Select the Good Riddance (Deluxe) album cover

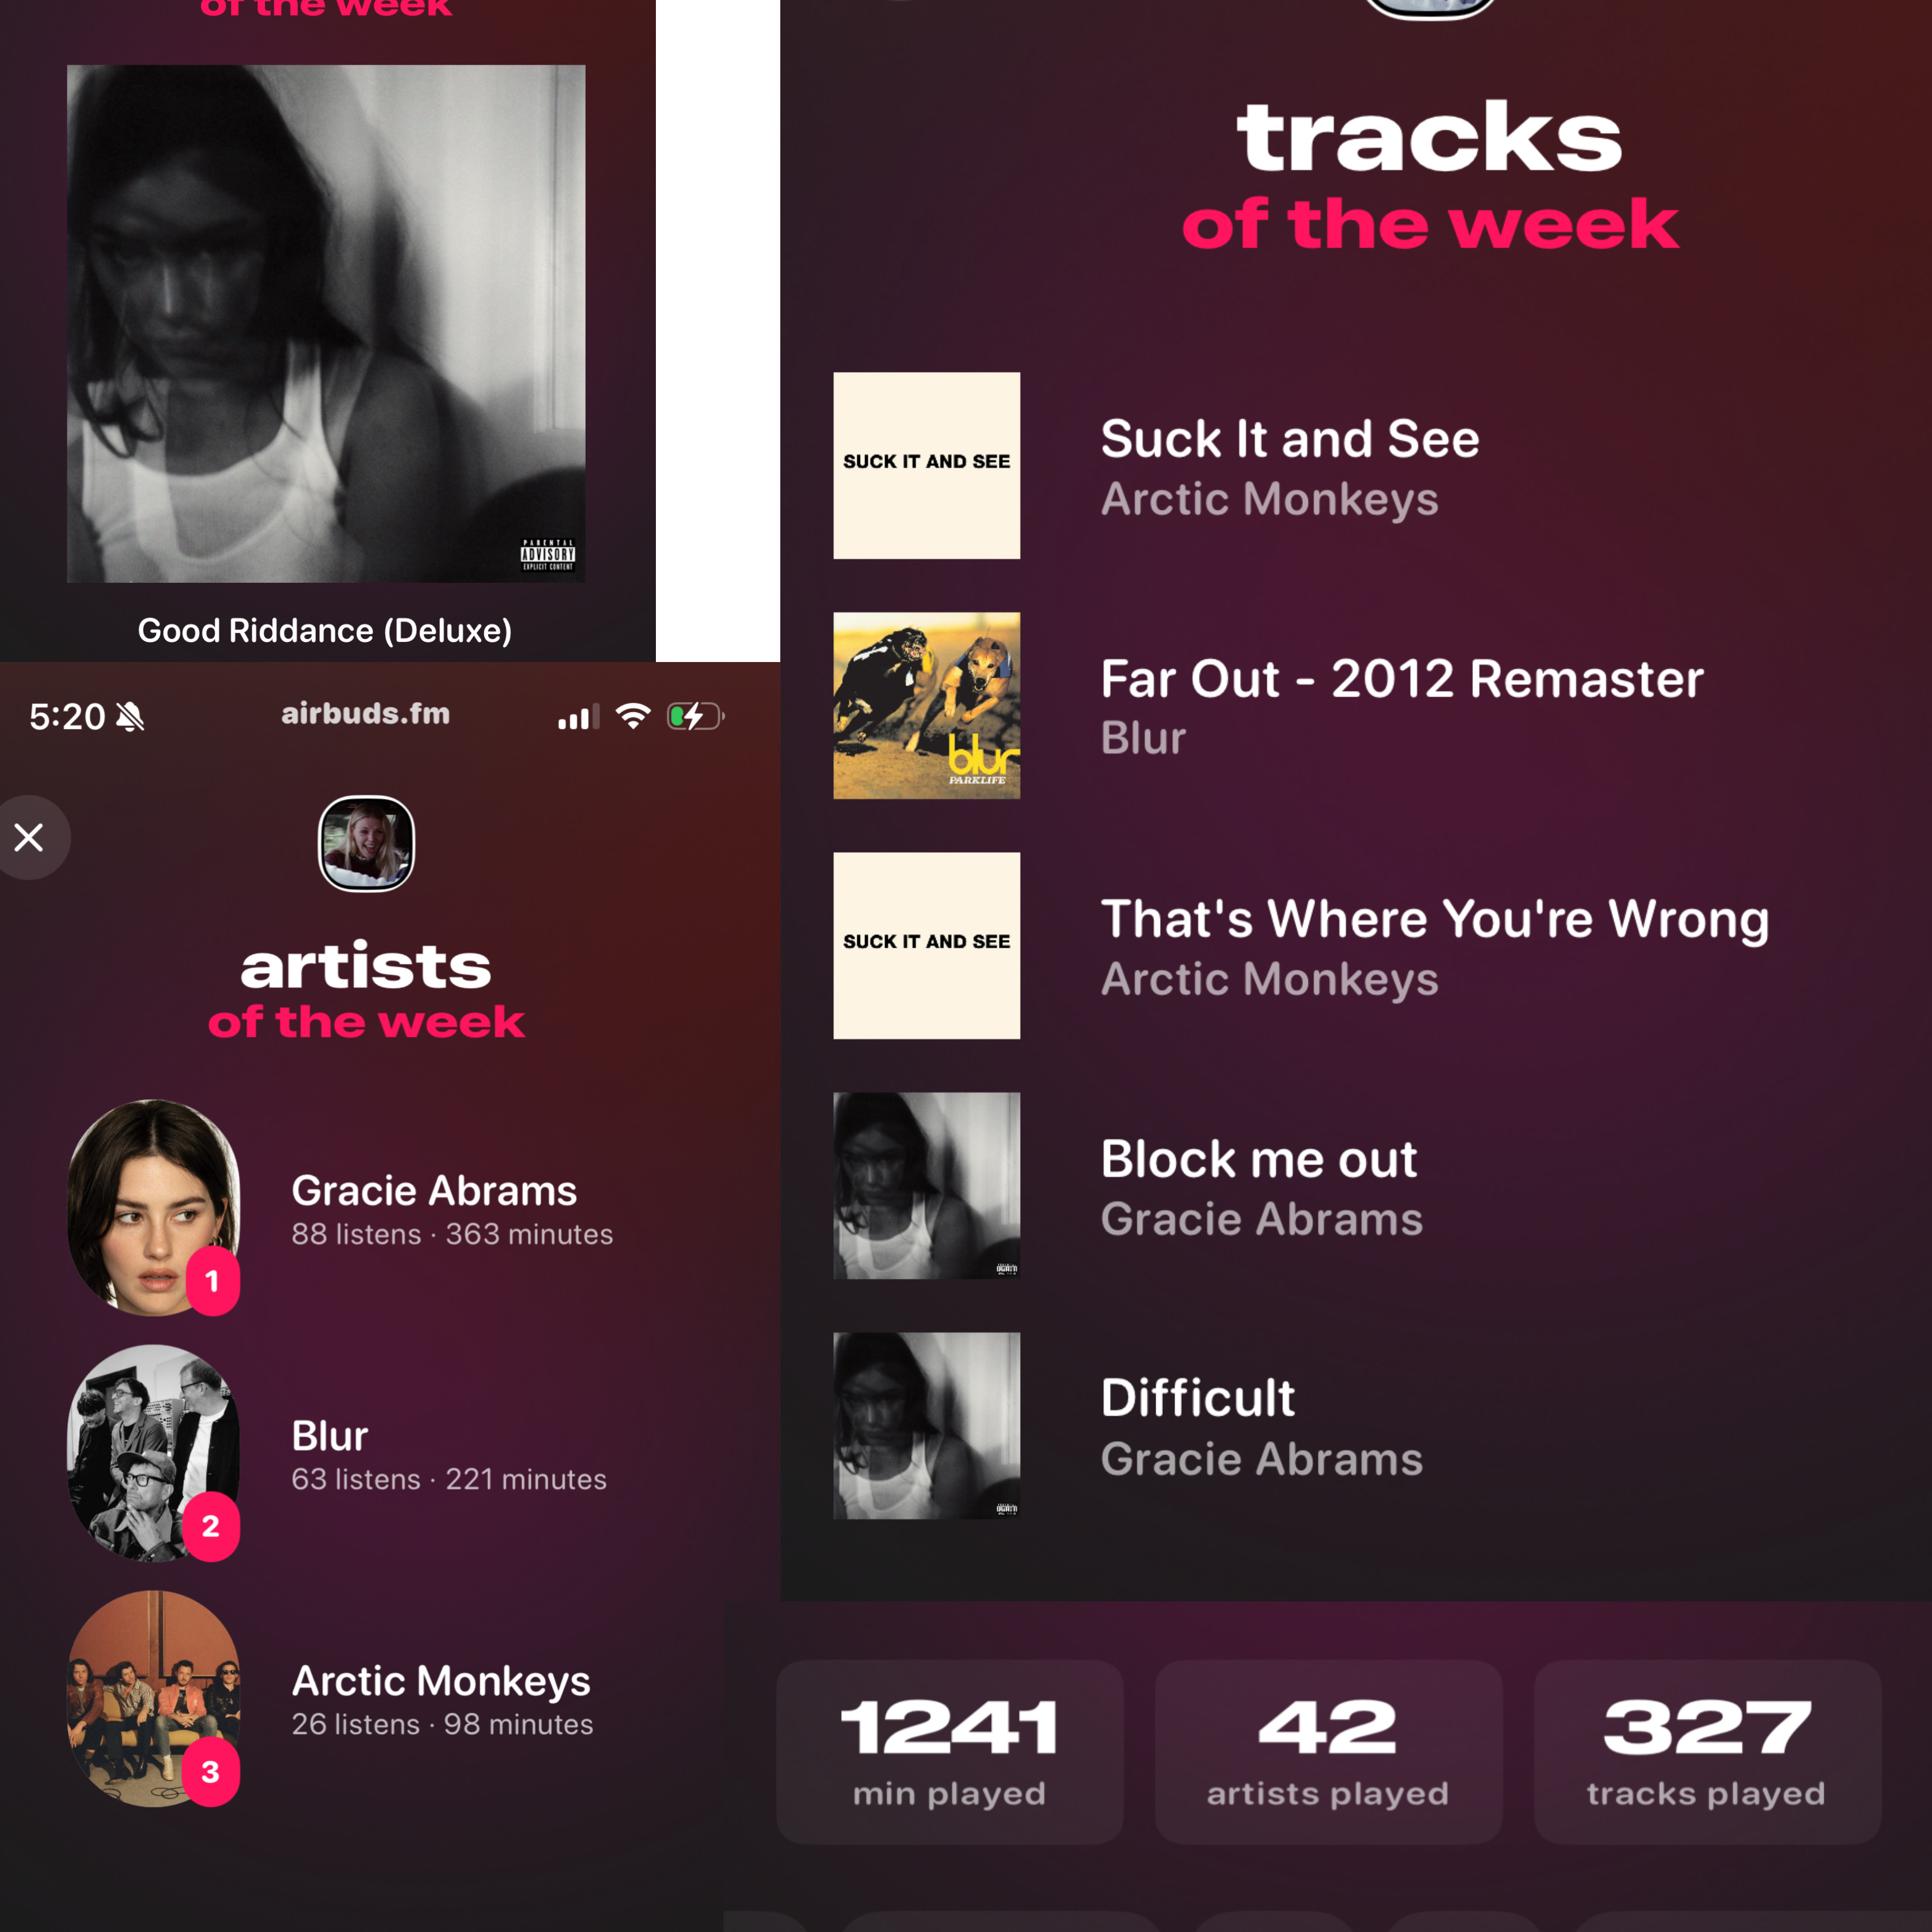click(x=326, y=324)
